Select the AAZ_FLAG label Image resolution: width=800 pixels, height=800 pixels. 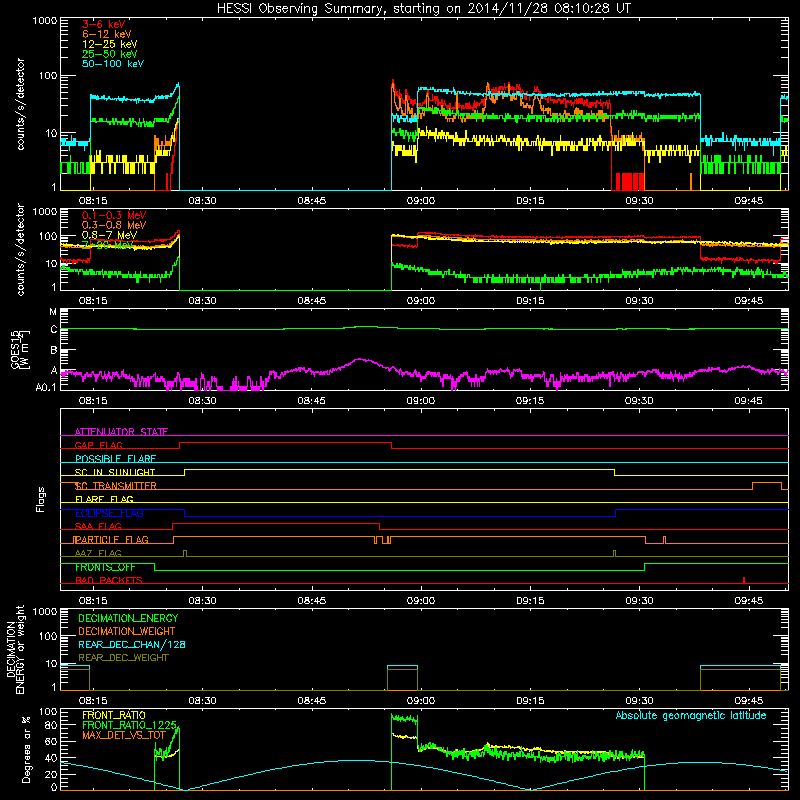(x=98, y=553)
